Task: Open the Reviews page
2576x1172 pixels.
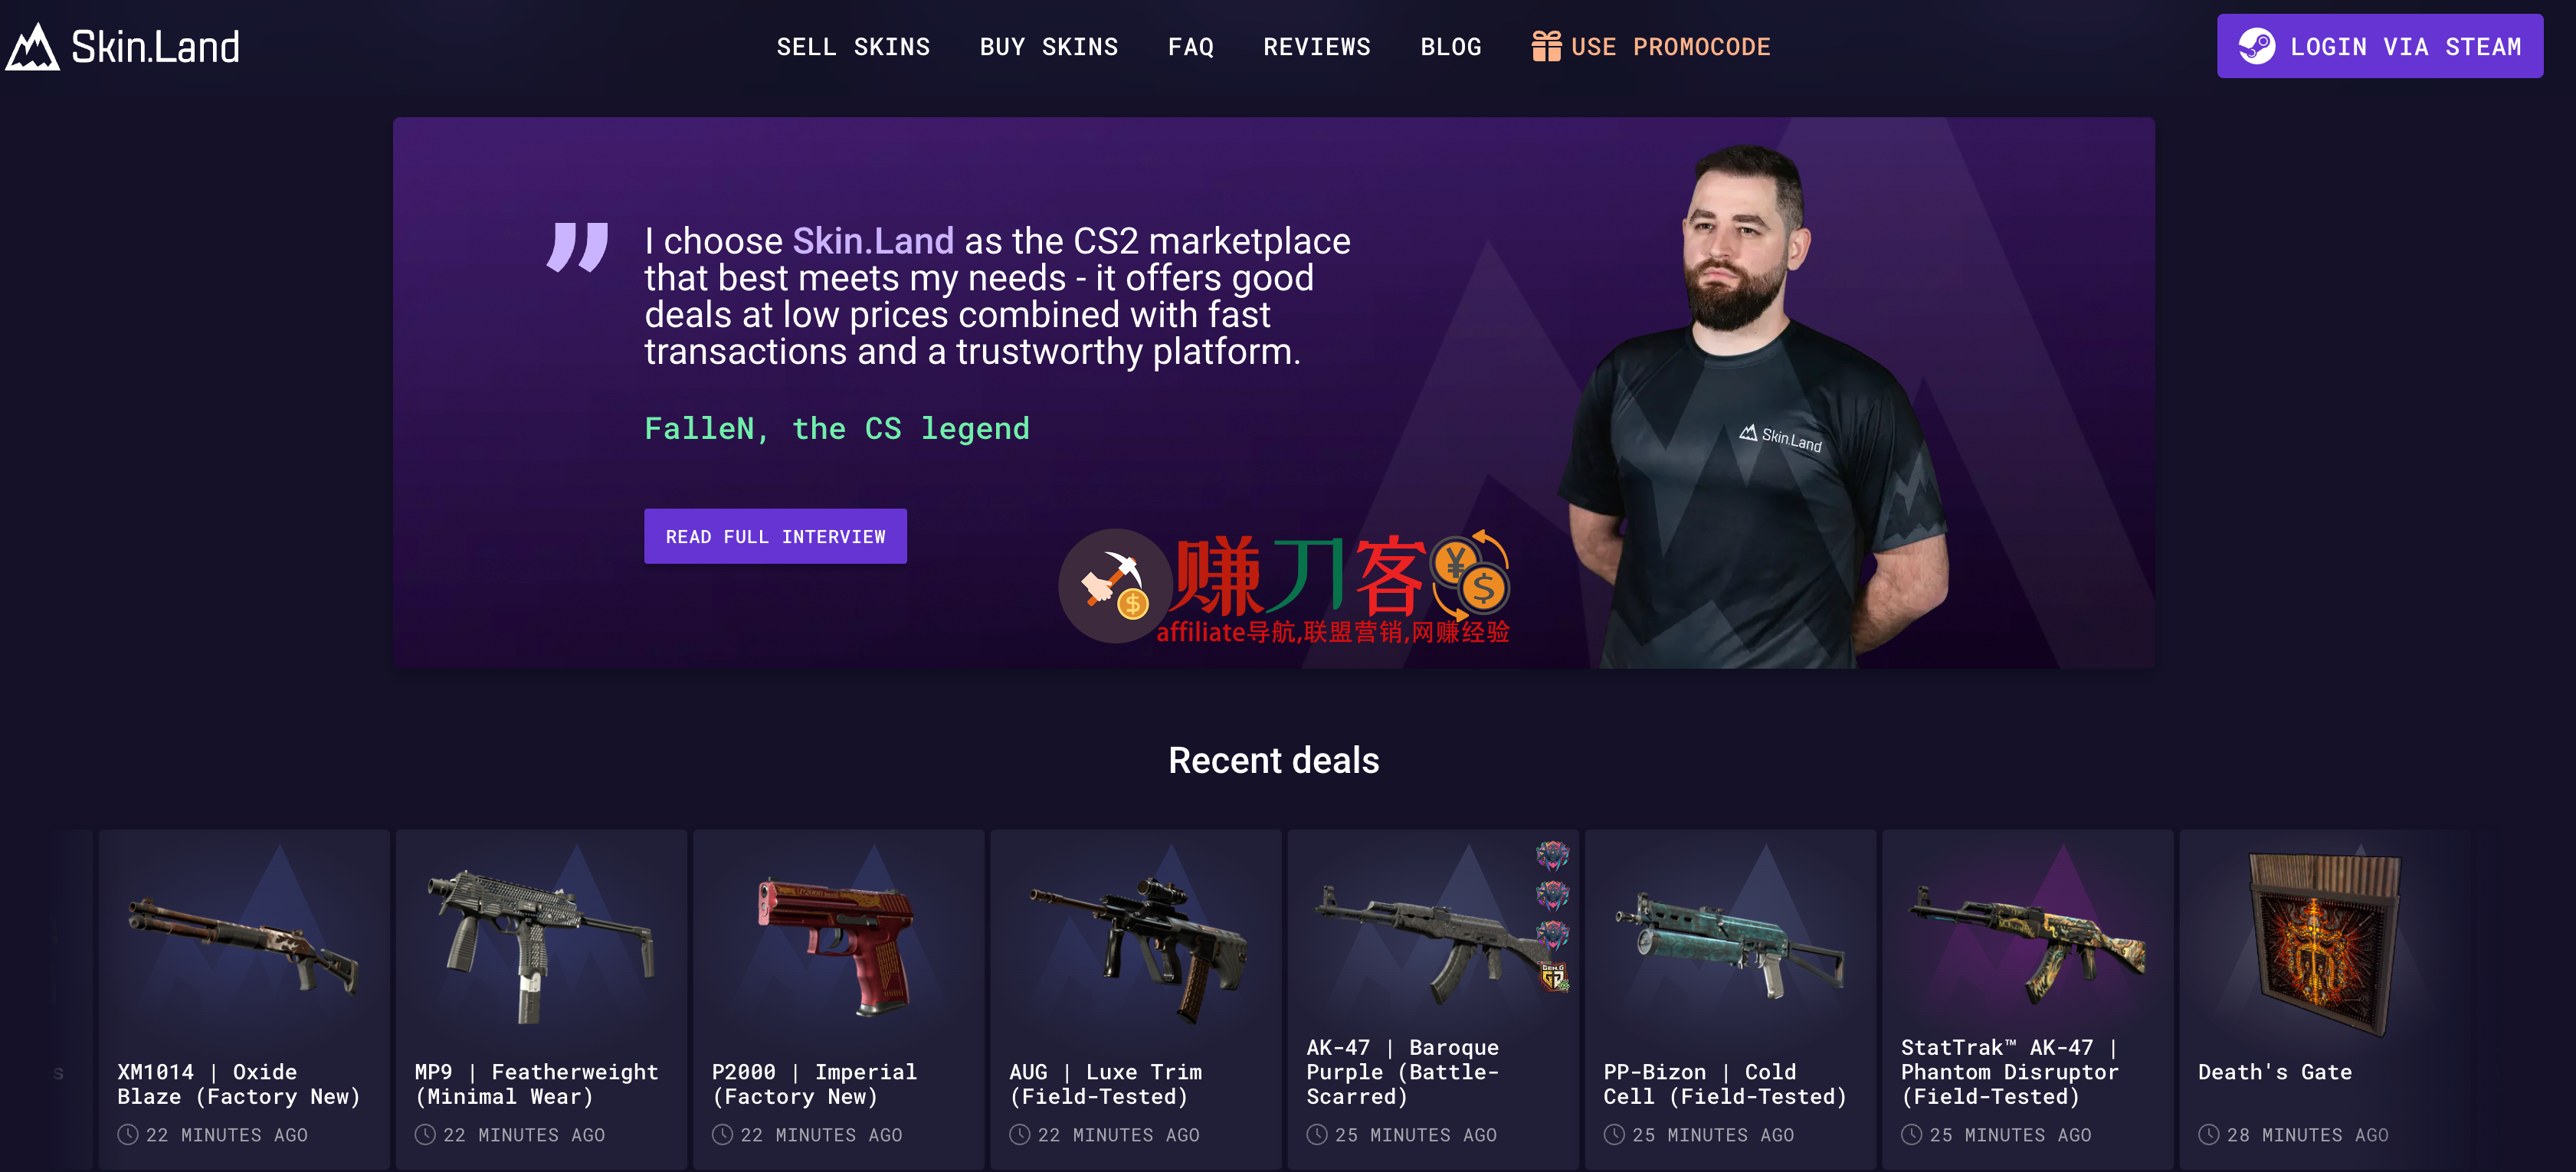Action: click(x=1317, y=47)
